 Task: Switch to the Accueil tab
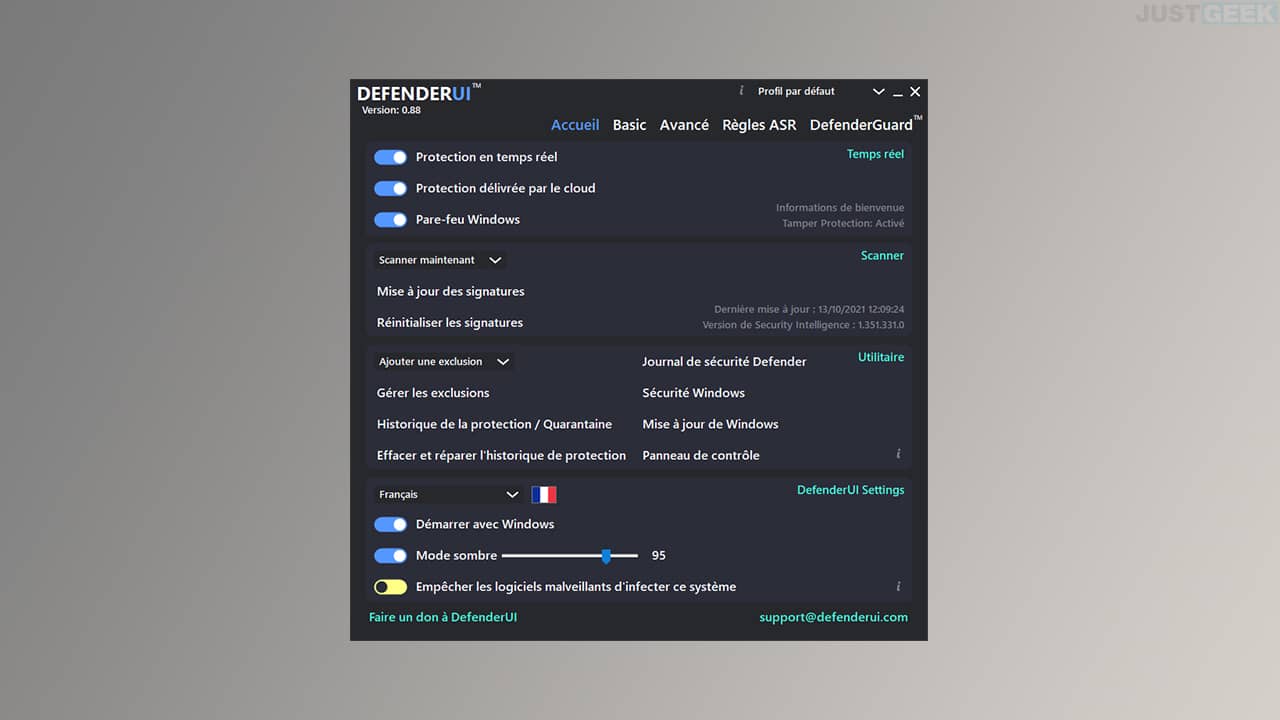[x=575, y=125]
